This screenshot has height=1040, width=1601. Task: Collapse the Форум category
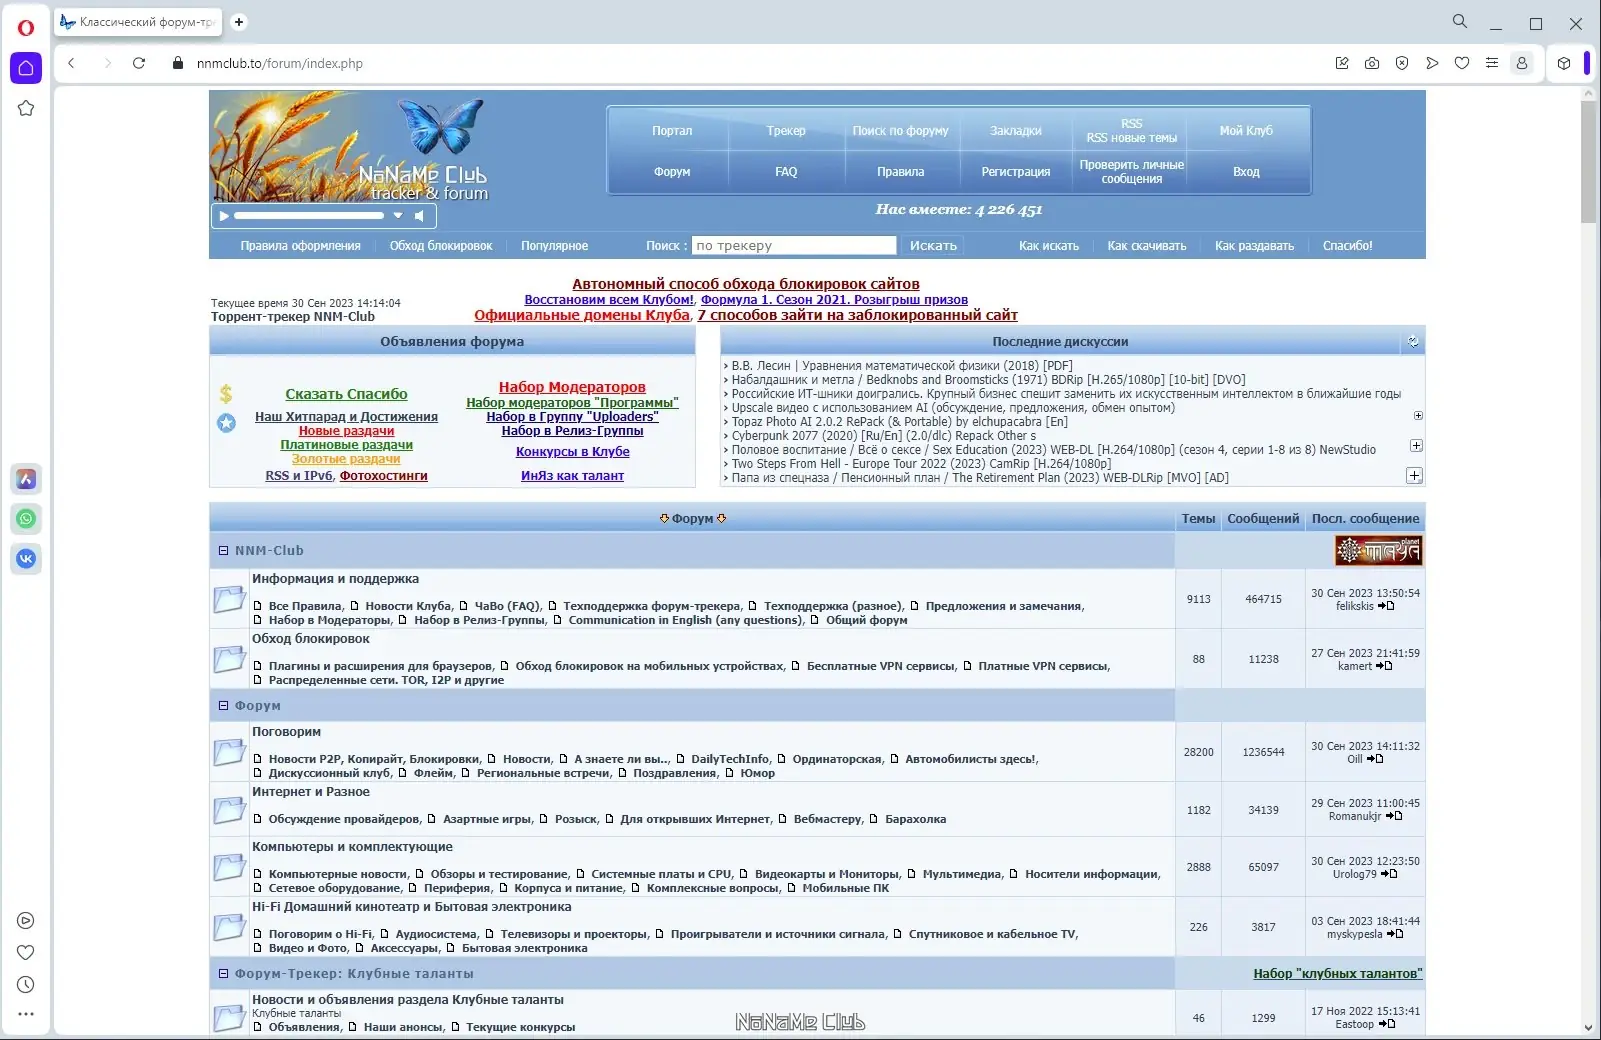tap(224, 705)
